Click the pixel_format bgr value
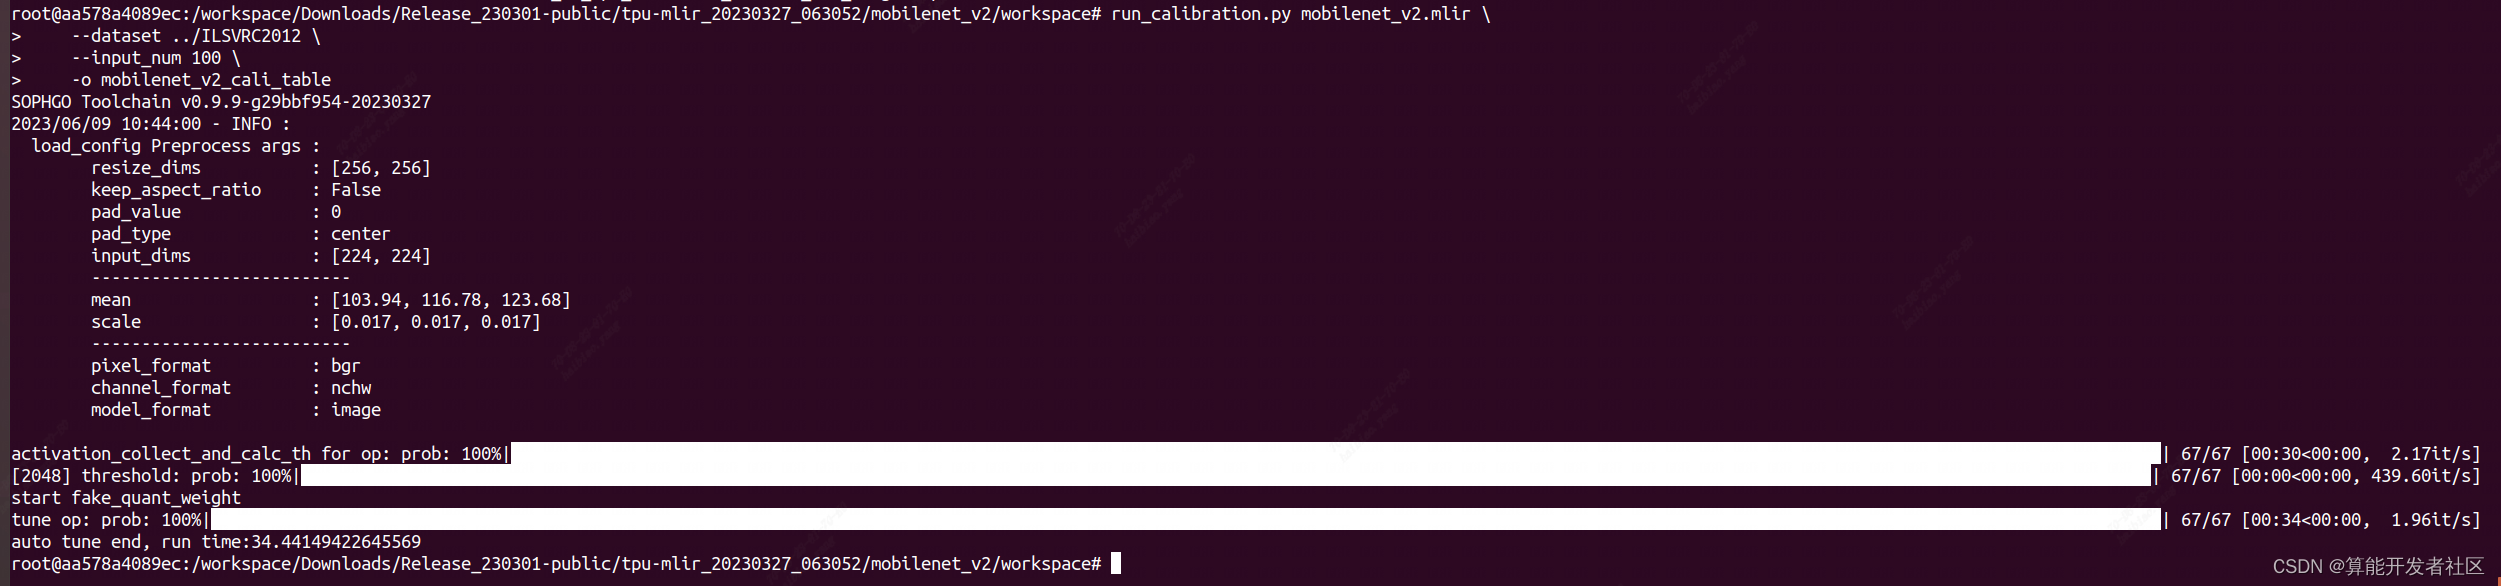 345,366
